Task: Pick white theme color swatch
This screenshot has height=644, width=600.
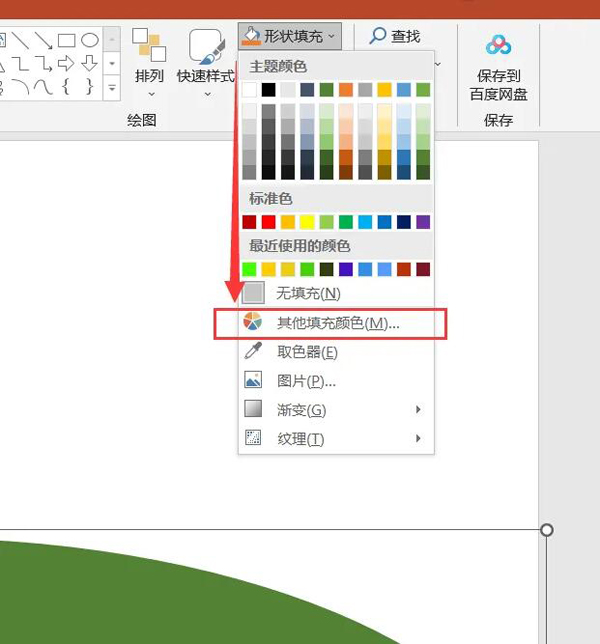Action: pyautogui.click(x=249, y=90)
